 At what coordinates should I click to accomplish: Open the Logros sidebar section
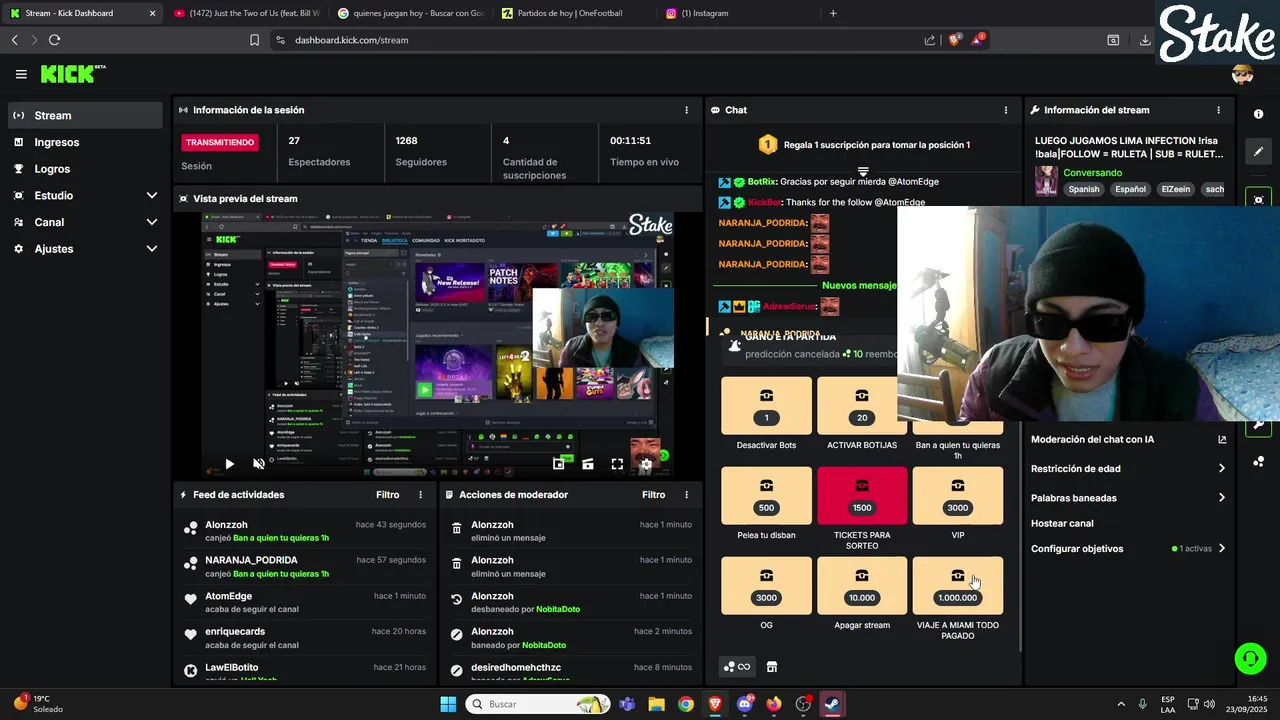coord(85,169)
